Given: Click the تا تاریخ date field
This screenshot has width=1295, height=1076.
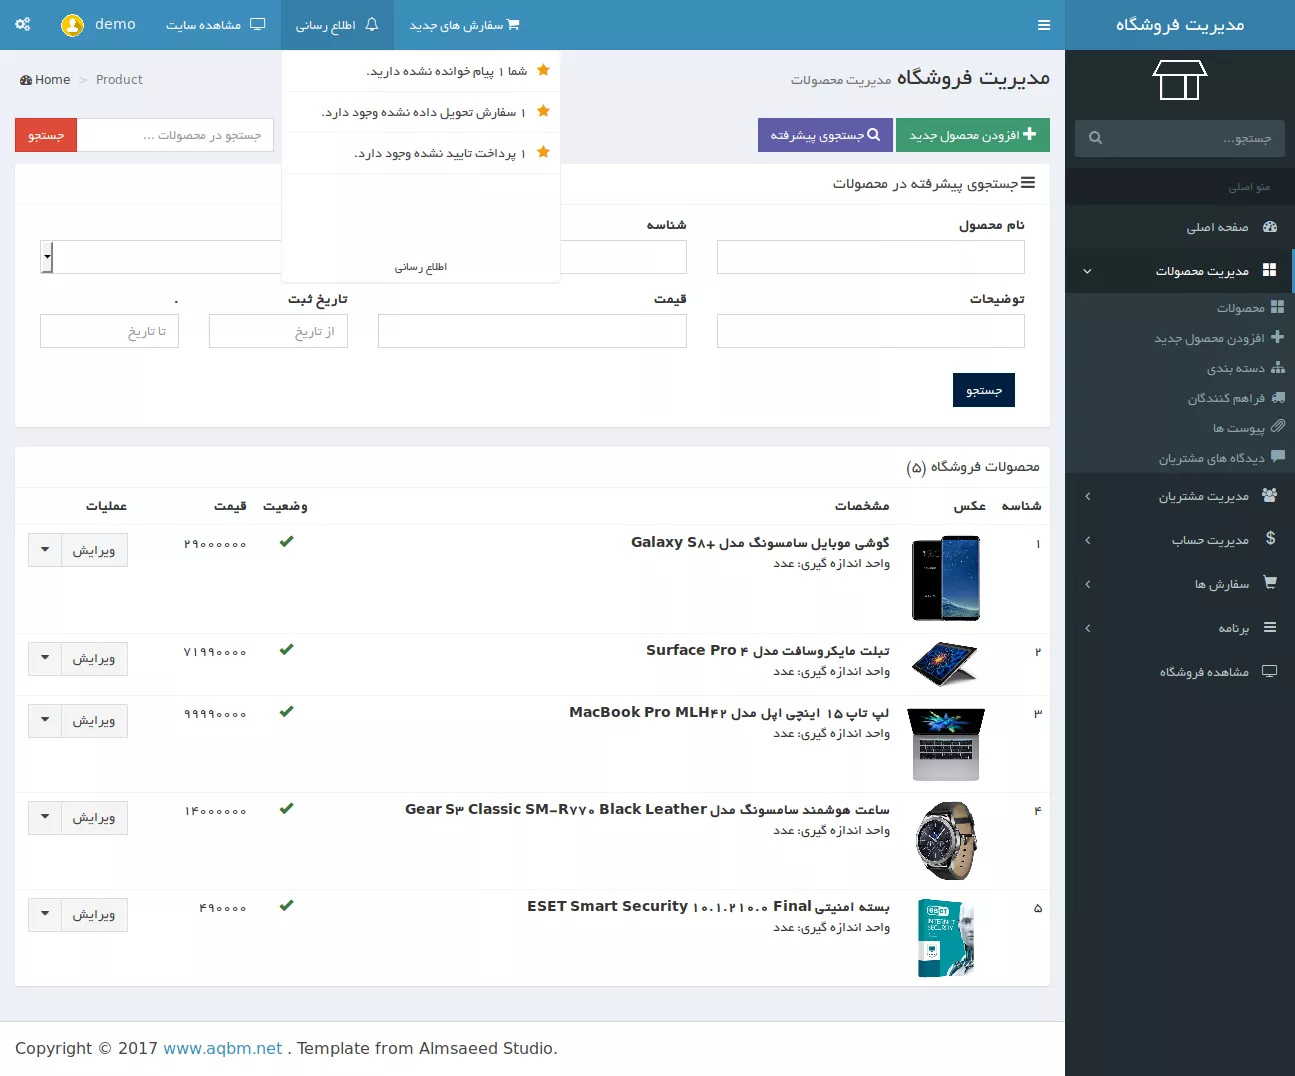Looking at the screenshot, I should pos(109,331).
